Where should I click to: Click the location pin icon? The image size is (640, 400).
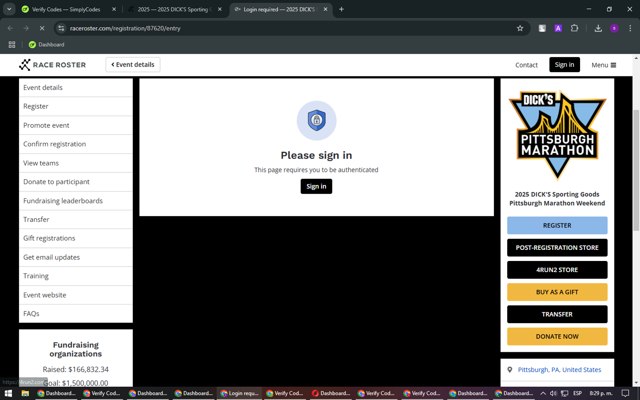tap(509, 370)
